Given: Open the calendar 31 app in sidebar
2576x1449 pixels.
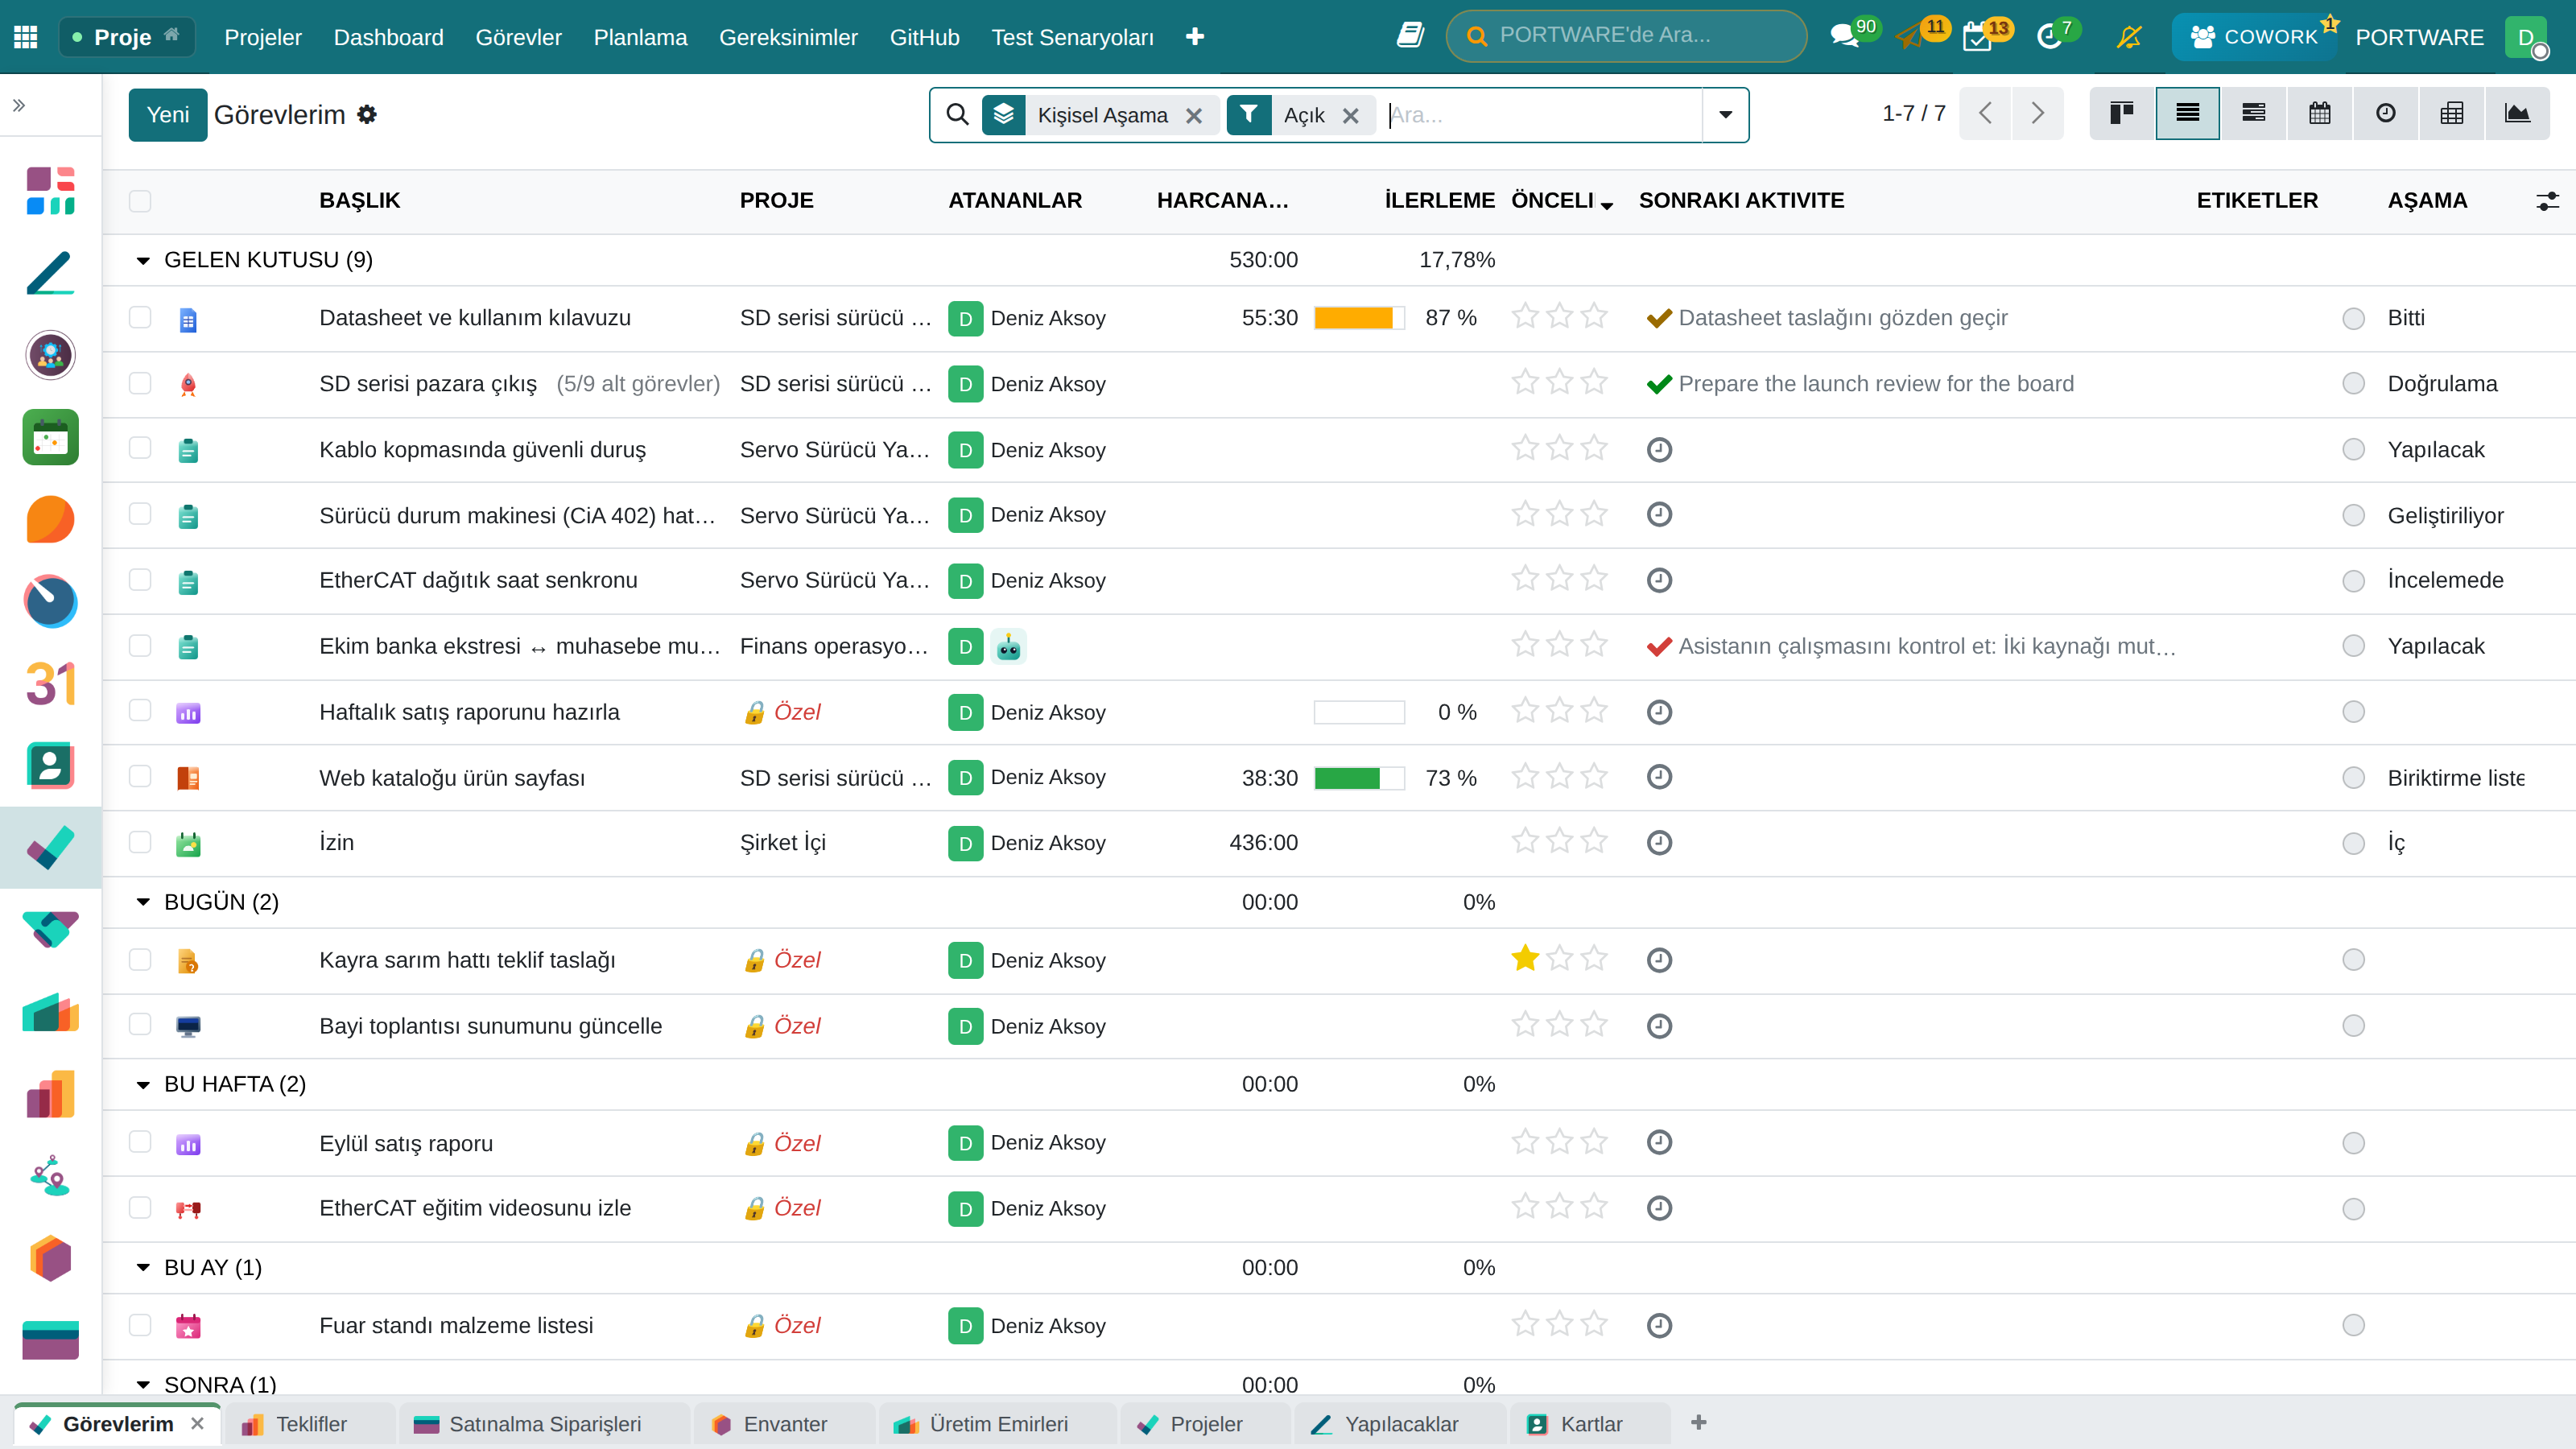Looking at the screenshot, I should [50, 684].
